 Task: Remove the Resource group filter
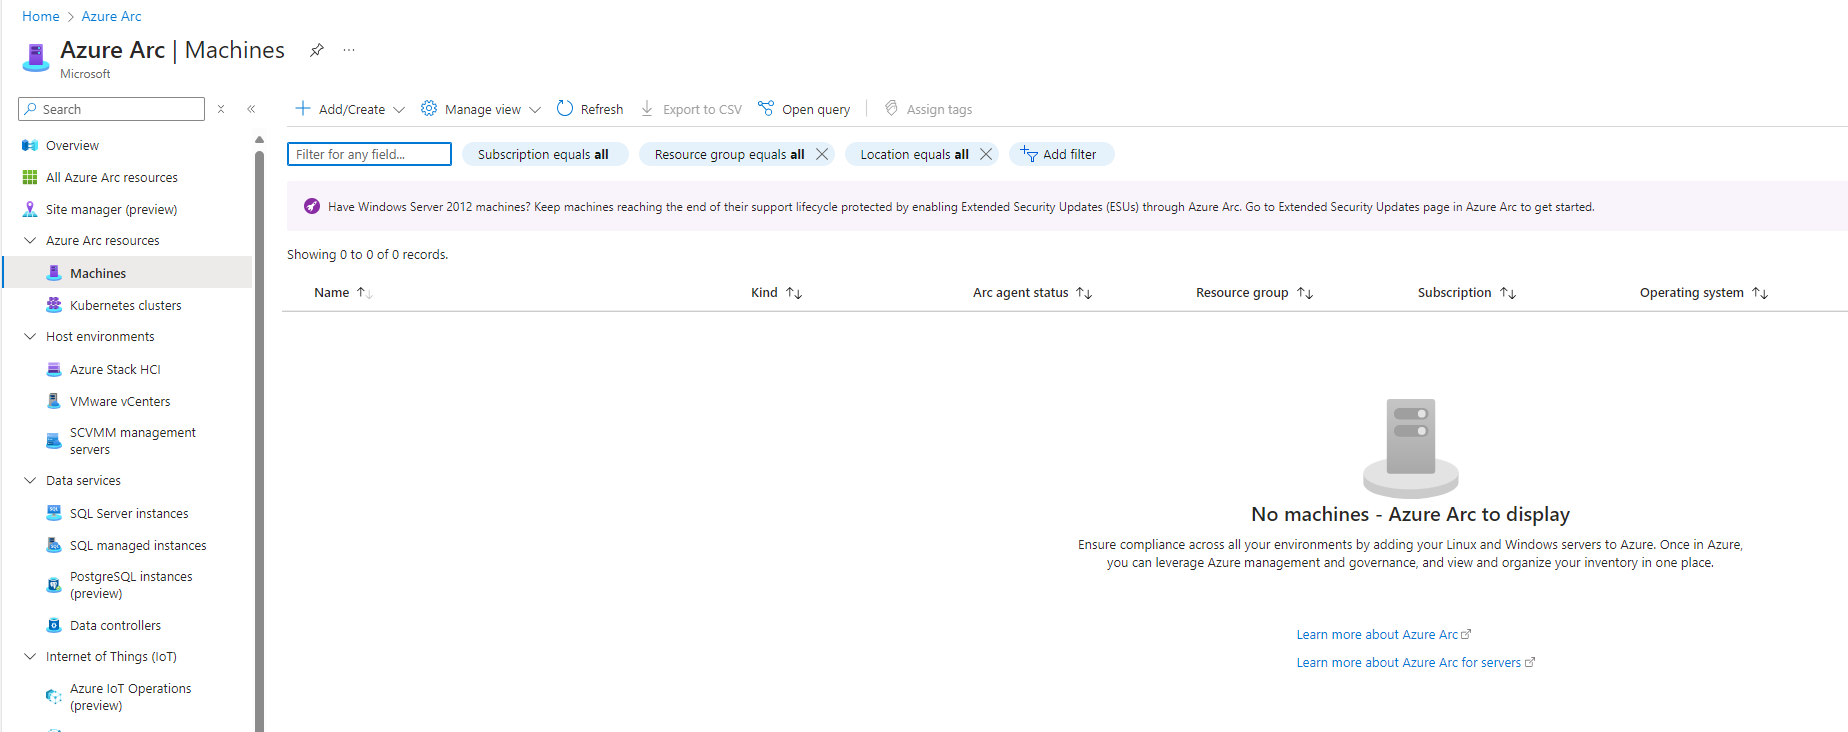[x=822, y=154]
